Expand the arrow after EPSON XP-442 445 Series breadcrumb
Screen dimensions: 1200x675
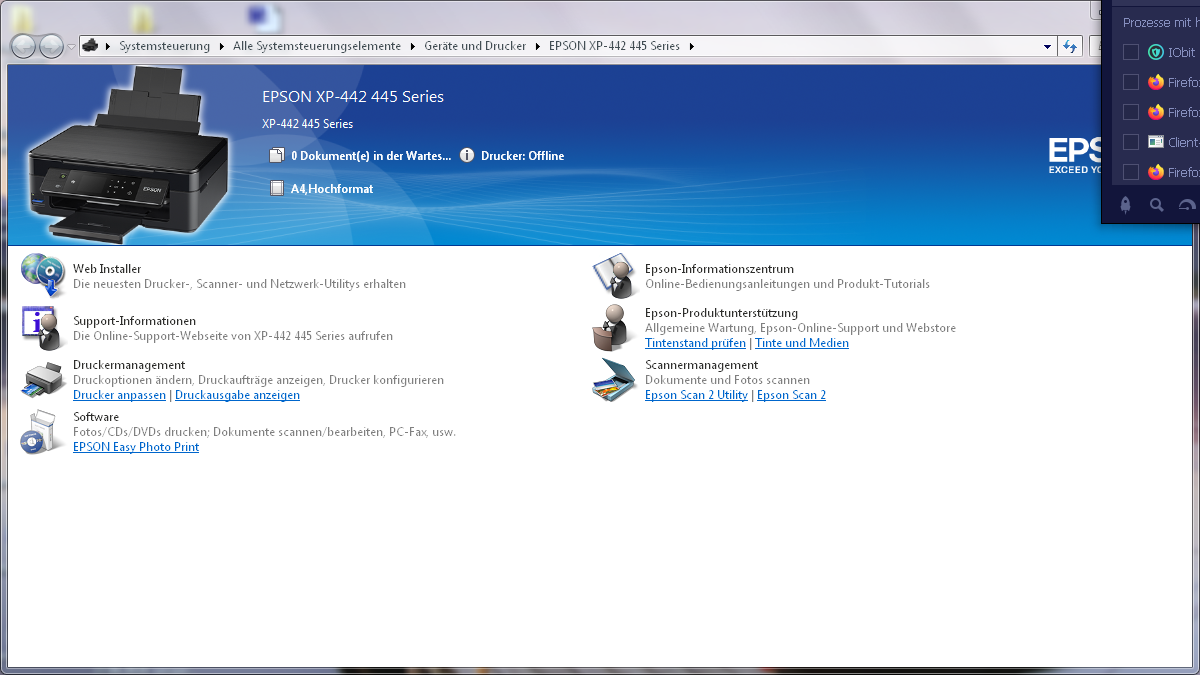point(690,46)
